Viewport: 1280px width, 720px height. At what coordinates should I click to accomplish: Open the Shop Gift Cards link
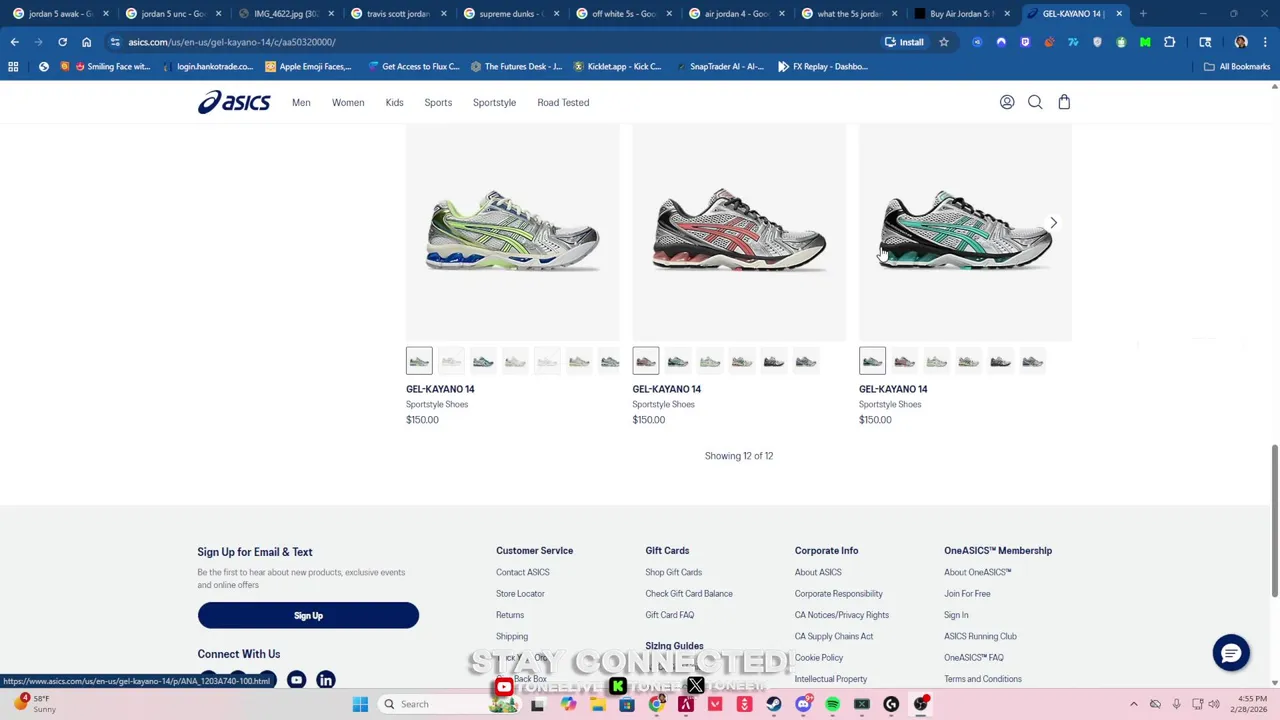[x=674, y=572]
